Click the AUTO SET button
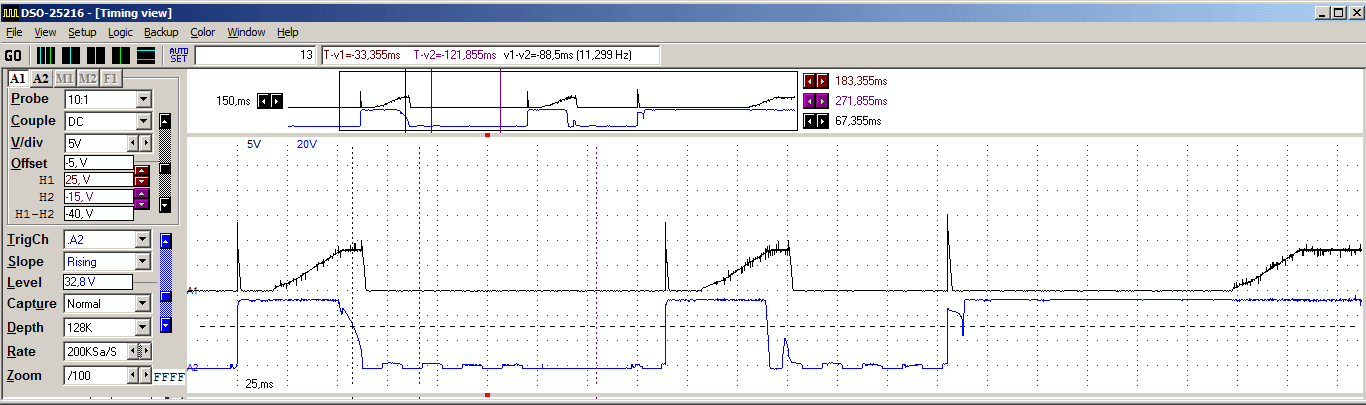The height and width of the screenshot is (405, 1366). 178,55
